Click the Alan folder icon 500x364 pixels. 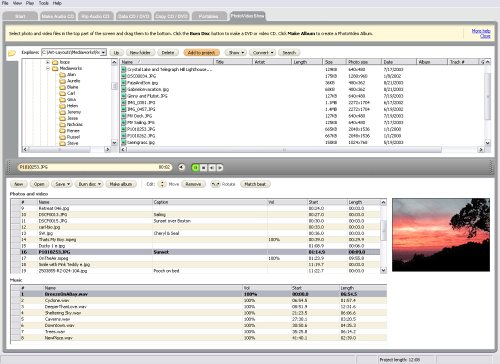[x=62, y=75]
